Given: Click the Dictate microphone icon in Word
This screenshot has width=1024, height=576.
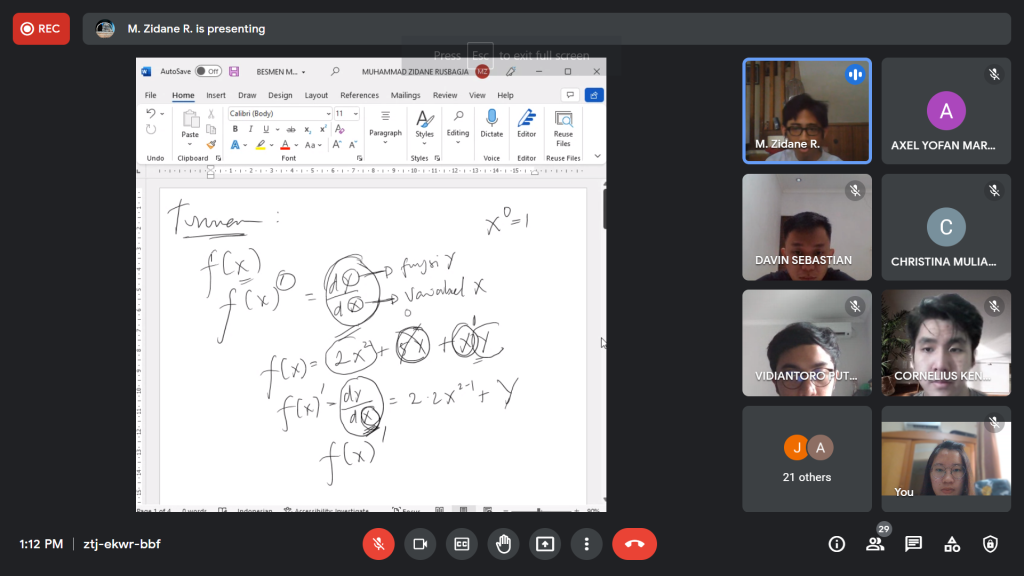Looking at the screenshot, I should tap(491, 119).
